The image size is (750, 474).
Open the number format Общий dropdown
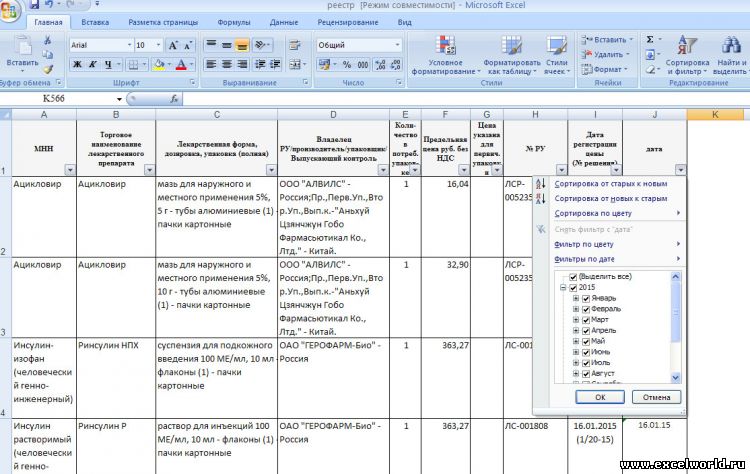pyautogui.click(x=397, y=45)
